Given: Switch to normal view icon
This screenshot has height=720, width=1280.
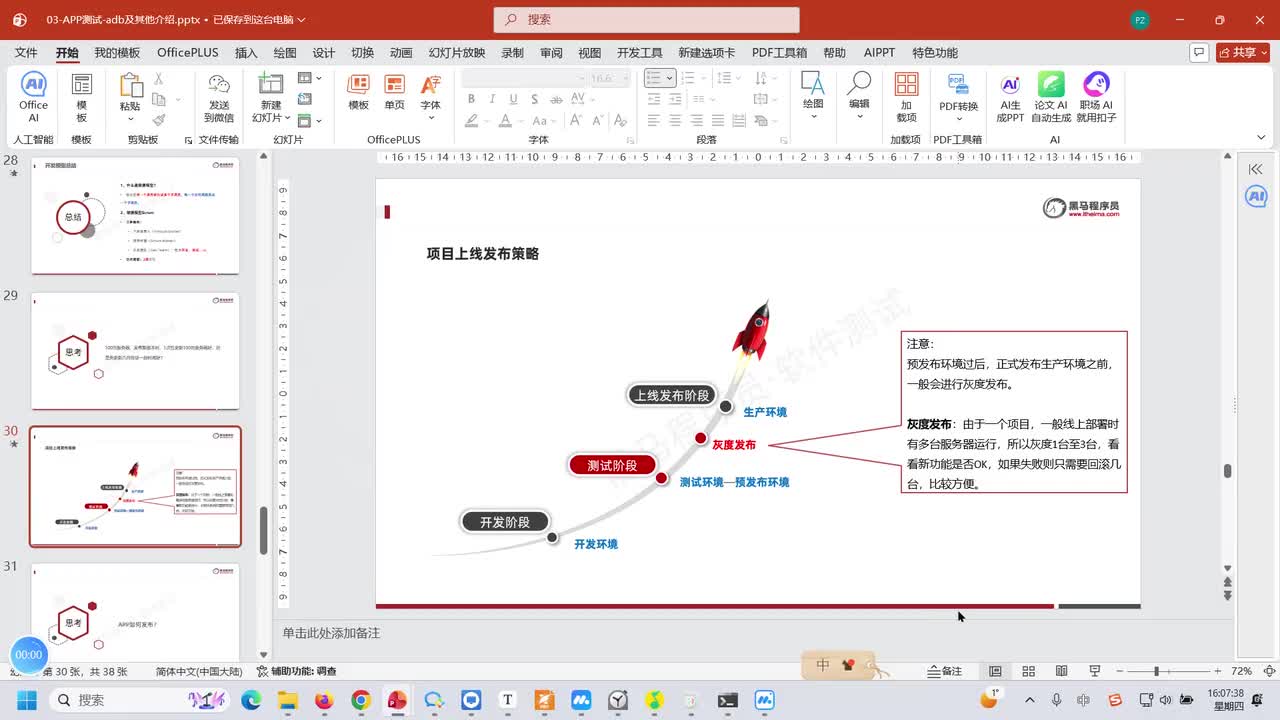Looking at the screenshot, I should [x=995, y=671].
